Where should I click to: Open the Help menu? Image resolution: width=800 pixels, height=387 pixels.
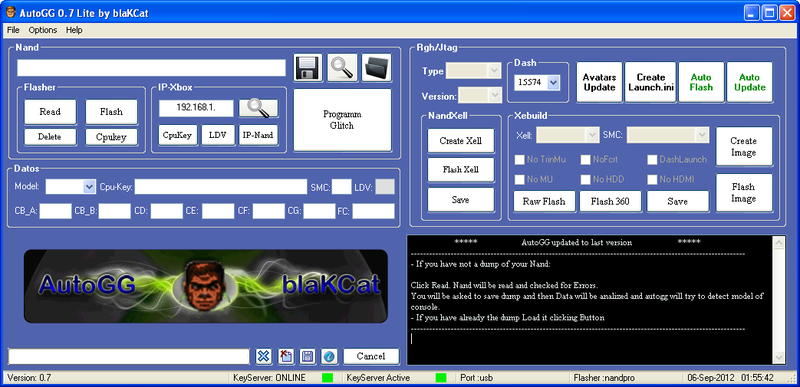(74, 30)
